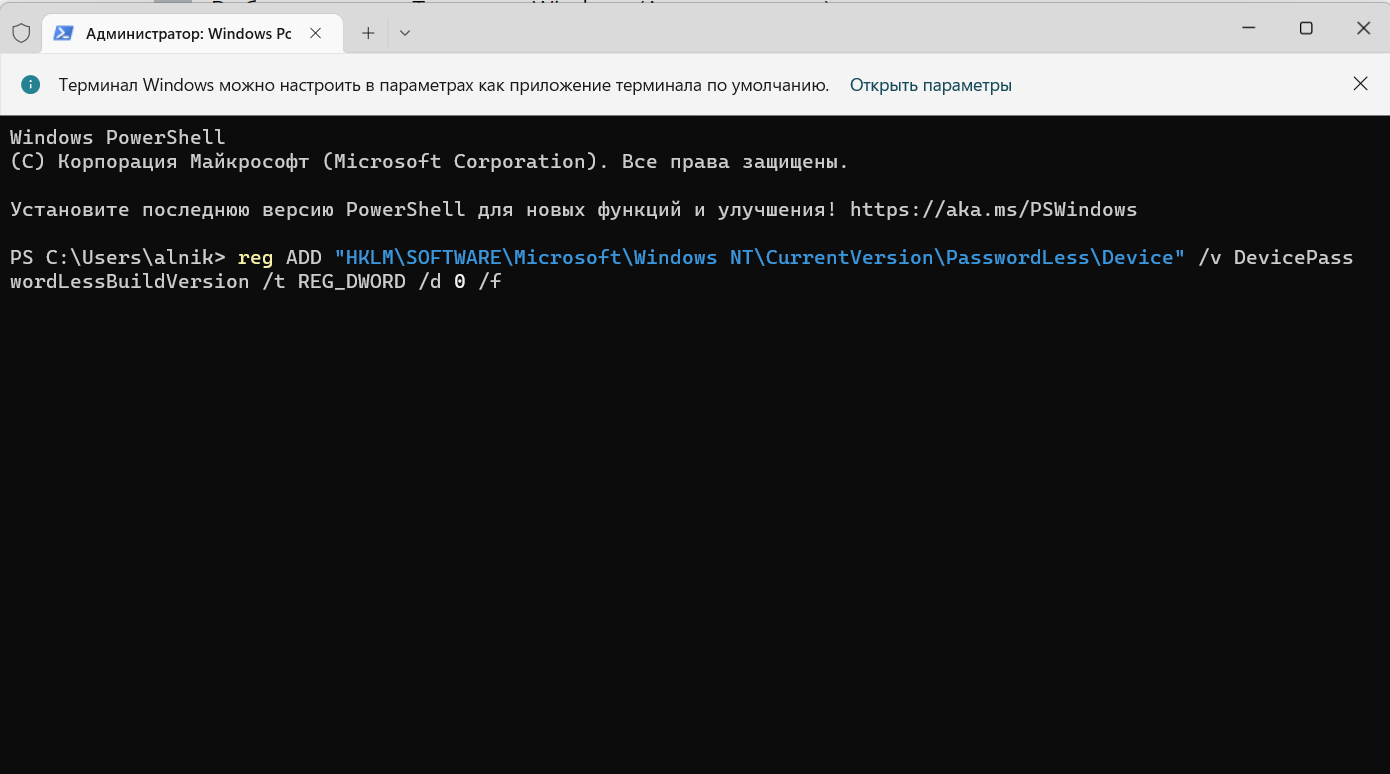Click 'wordLessBuildVersion' on the second command line
This screenshot has height=774, width=1390.
coord(130,282)
